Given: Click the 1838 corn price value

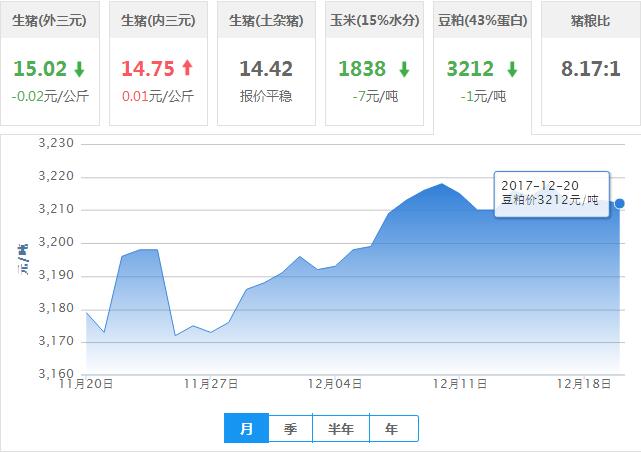Looking at the screenshot, I should click(362, 69).
